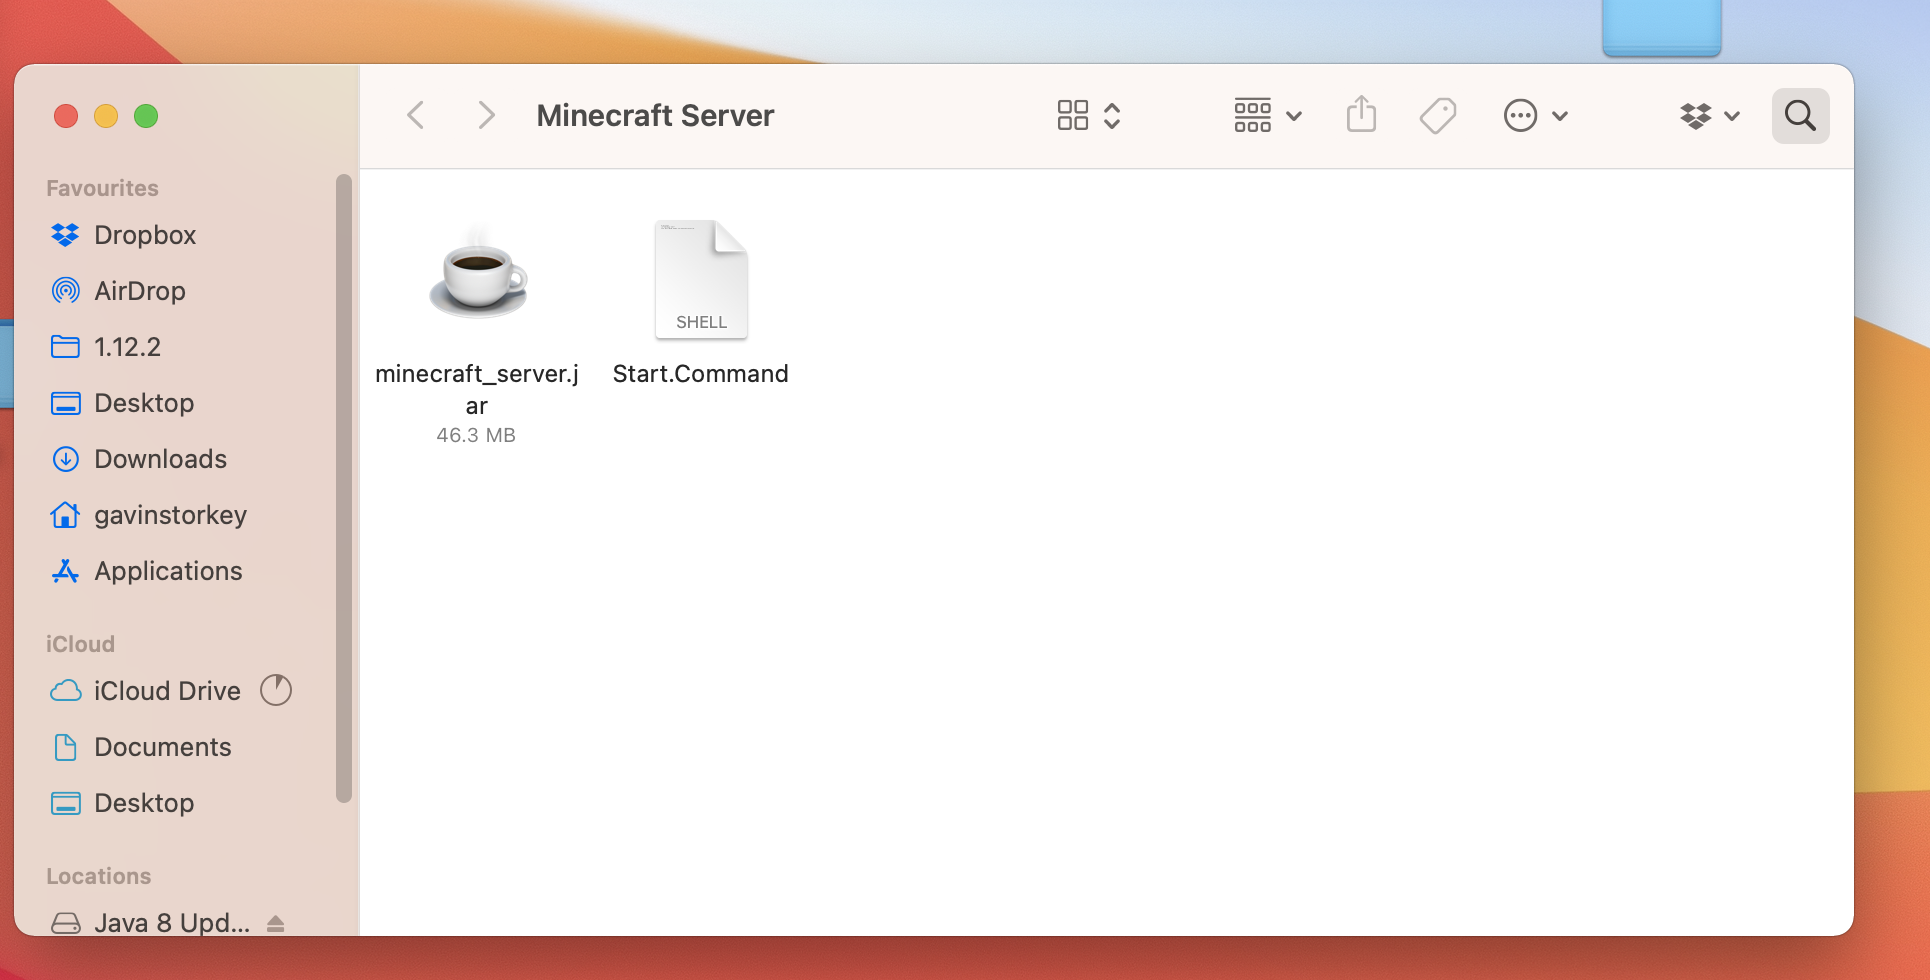Viewport: 1930px width, 980px height.
Task: Click the Minecraft Server window title
Action: click(x=655, y=116)
